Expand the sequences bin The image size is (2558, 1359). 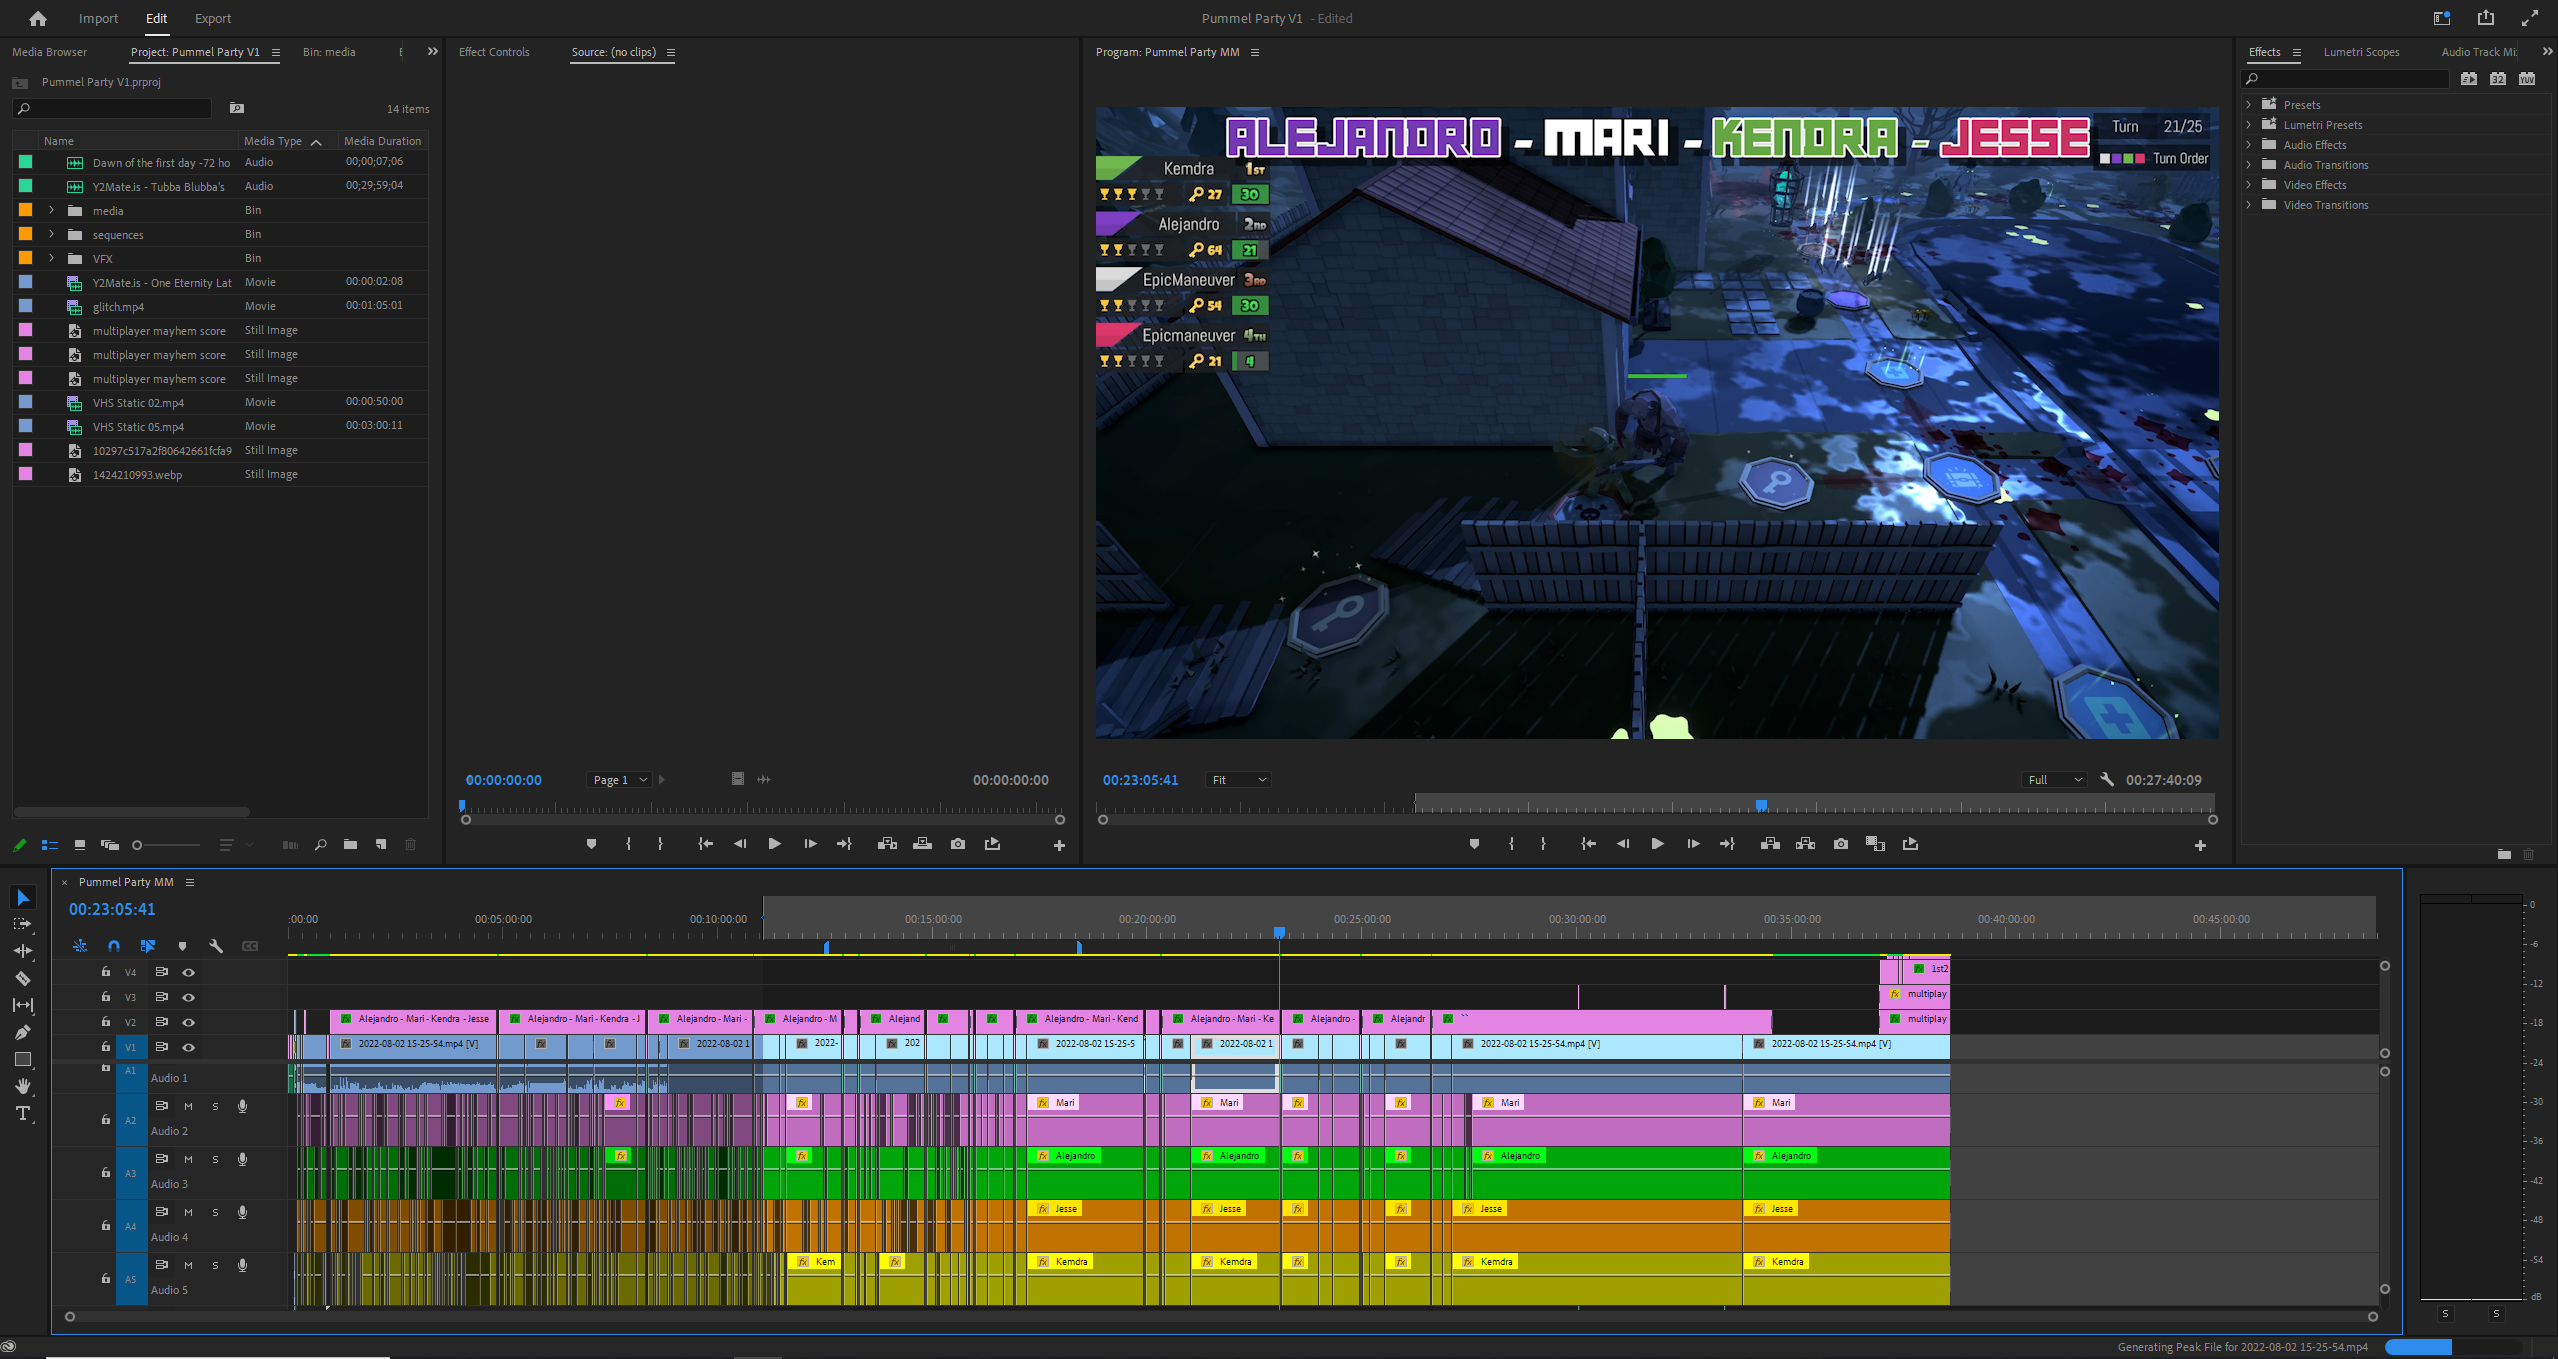click(x=52, y=234)
